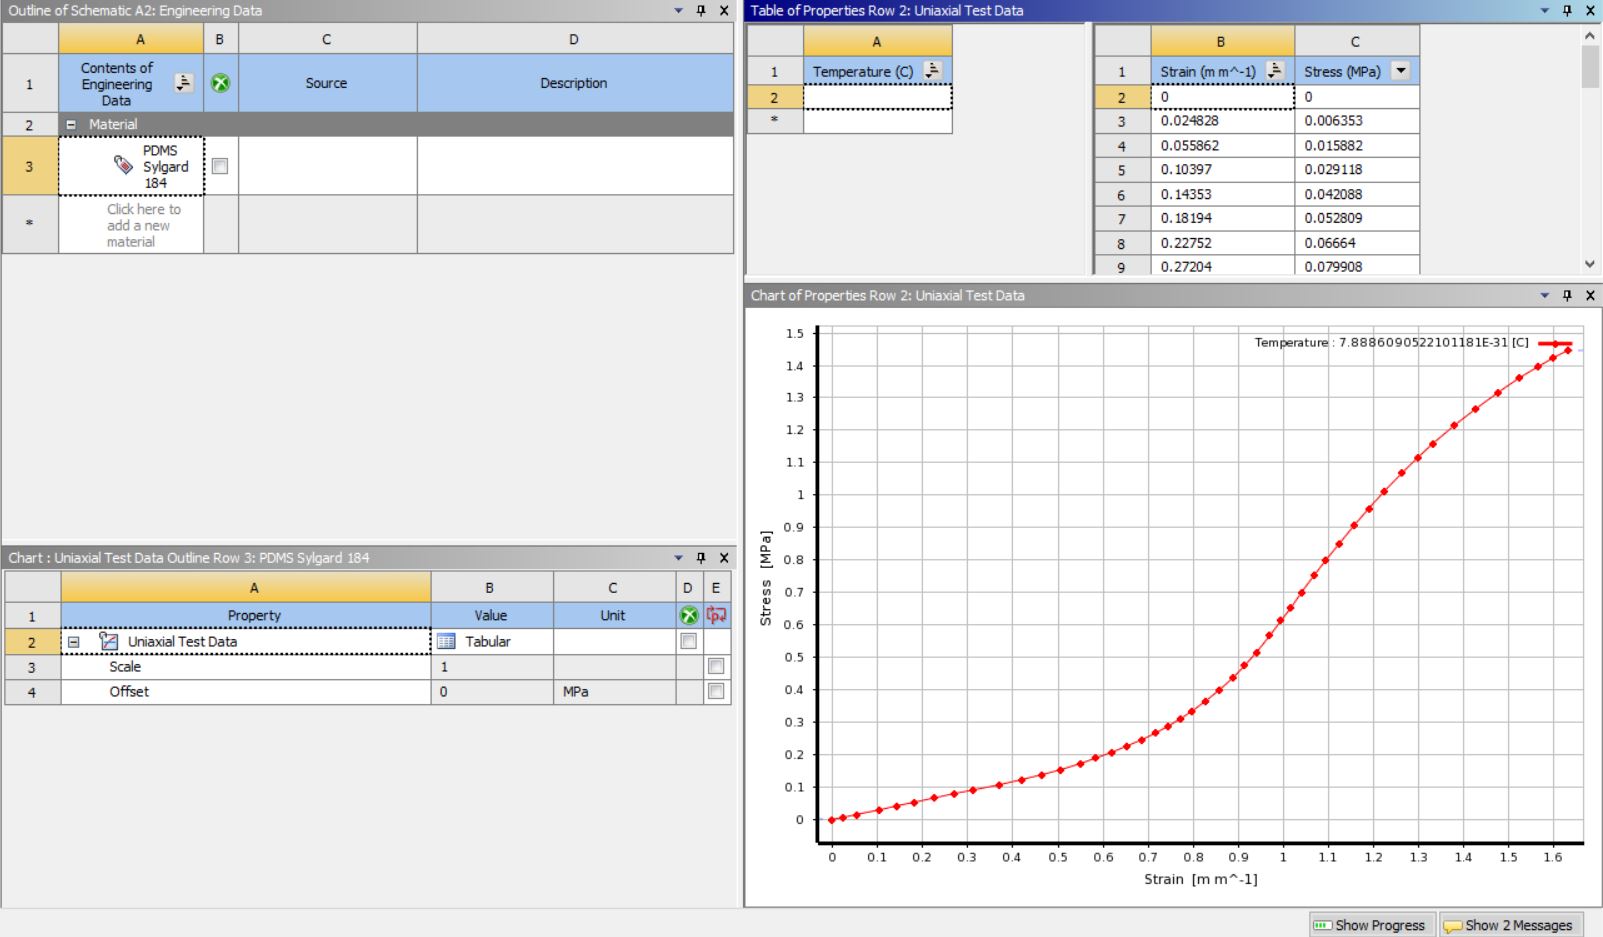The height and width of the screenshot is (937, 1603).
Task: Open the Table of Properties panel dropdown arrow
Action: click(x=1544, y=11)
